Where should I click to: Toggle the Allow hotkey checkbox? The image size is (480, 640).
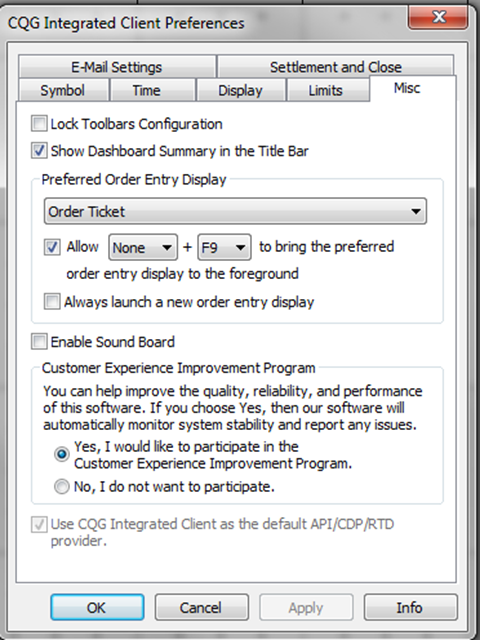pyautogui.click(x=52, y=247)
